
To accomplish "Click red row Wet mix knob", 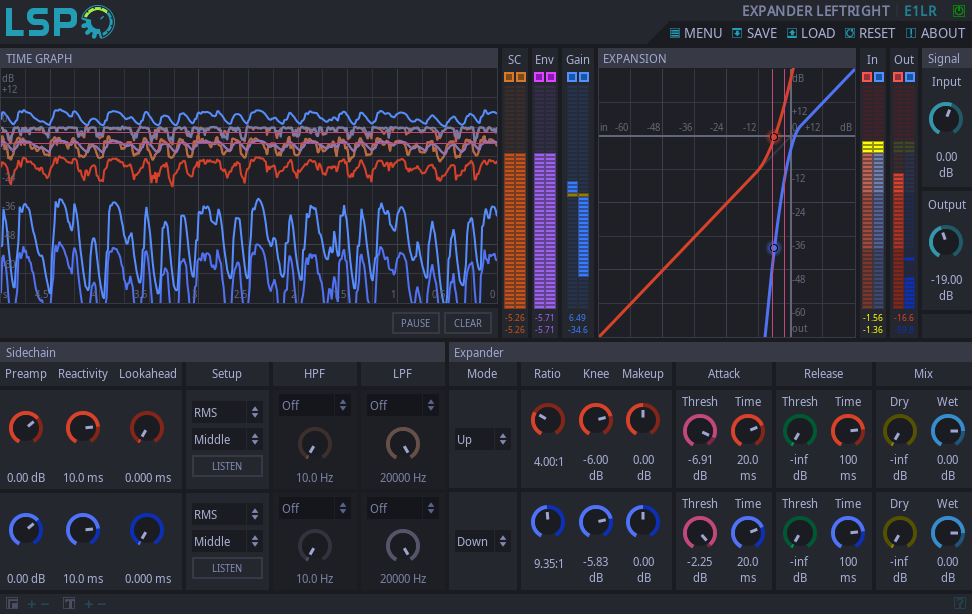I will [x=948, y=431].
